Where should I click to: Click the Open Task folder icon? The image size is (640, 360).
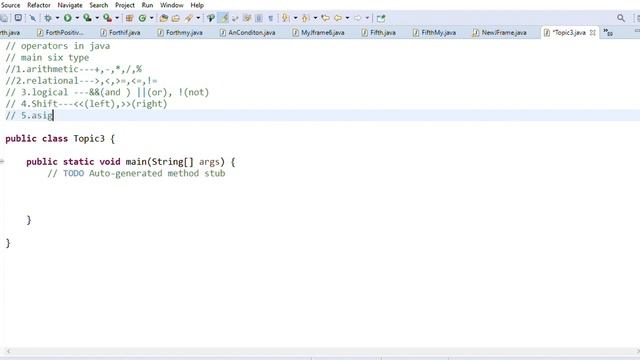click(176, 18)
